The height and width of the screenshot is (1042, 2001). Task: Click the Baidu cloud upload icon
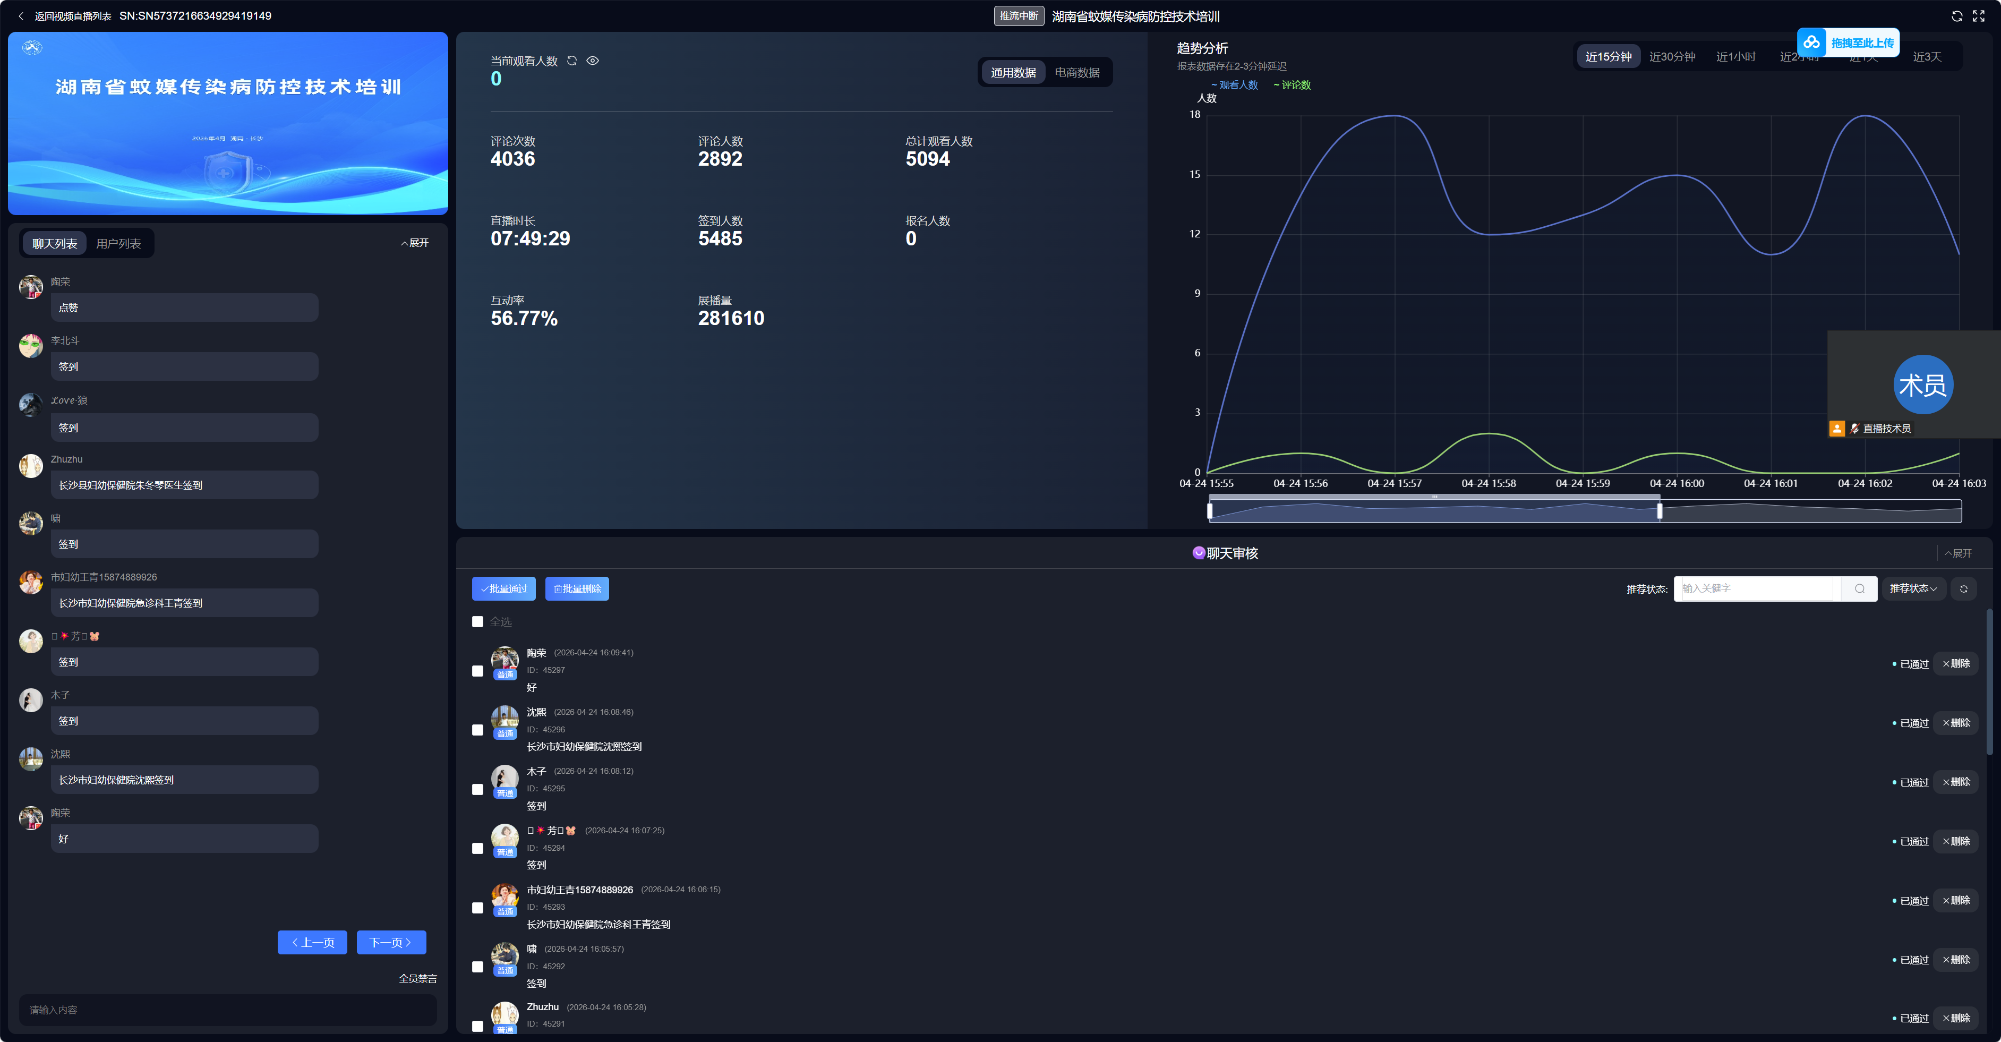point(1812,42)
